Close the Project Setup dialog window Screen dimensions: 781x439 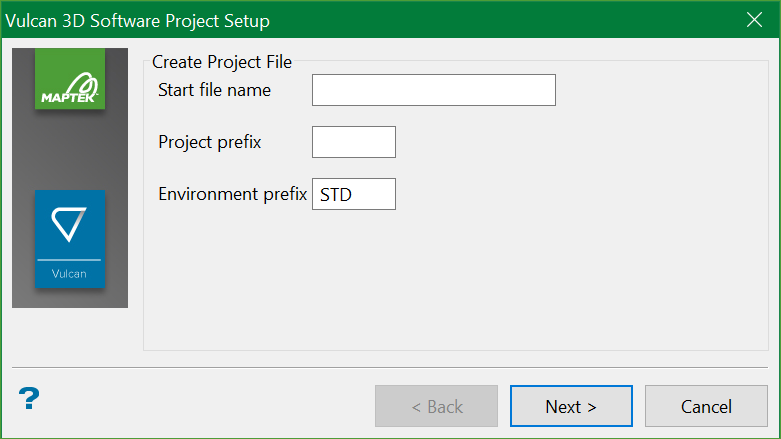coord(755,19)
